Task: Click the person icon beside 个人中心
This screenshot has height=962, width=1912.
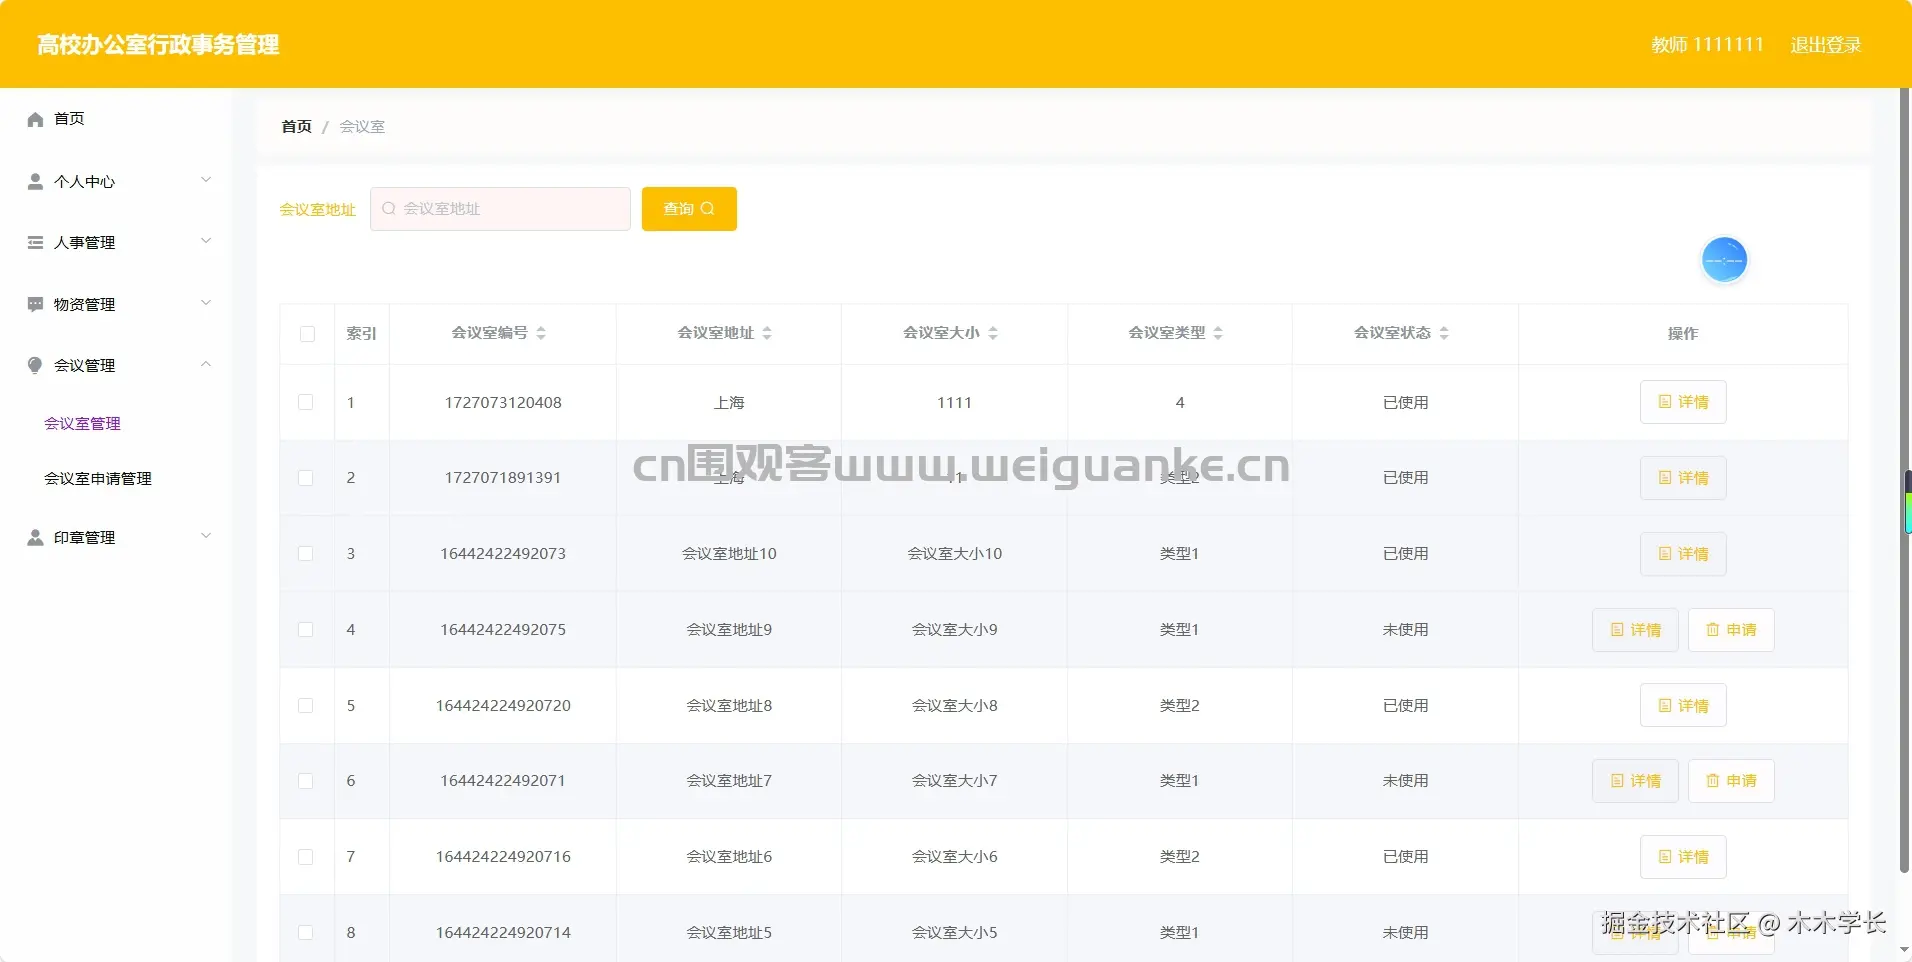Action: 35,181
